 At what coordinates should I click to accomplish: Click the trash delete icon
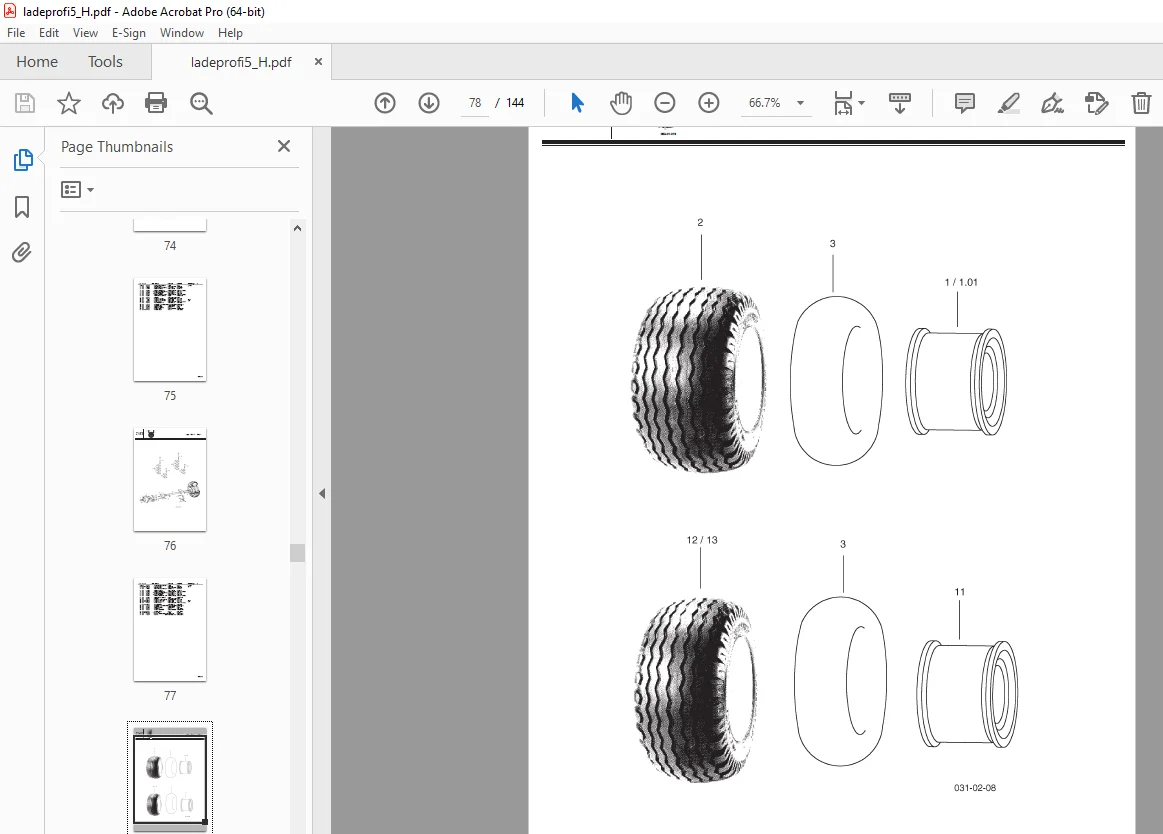pyautogui.click(x=1141, y=103)
